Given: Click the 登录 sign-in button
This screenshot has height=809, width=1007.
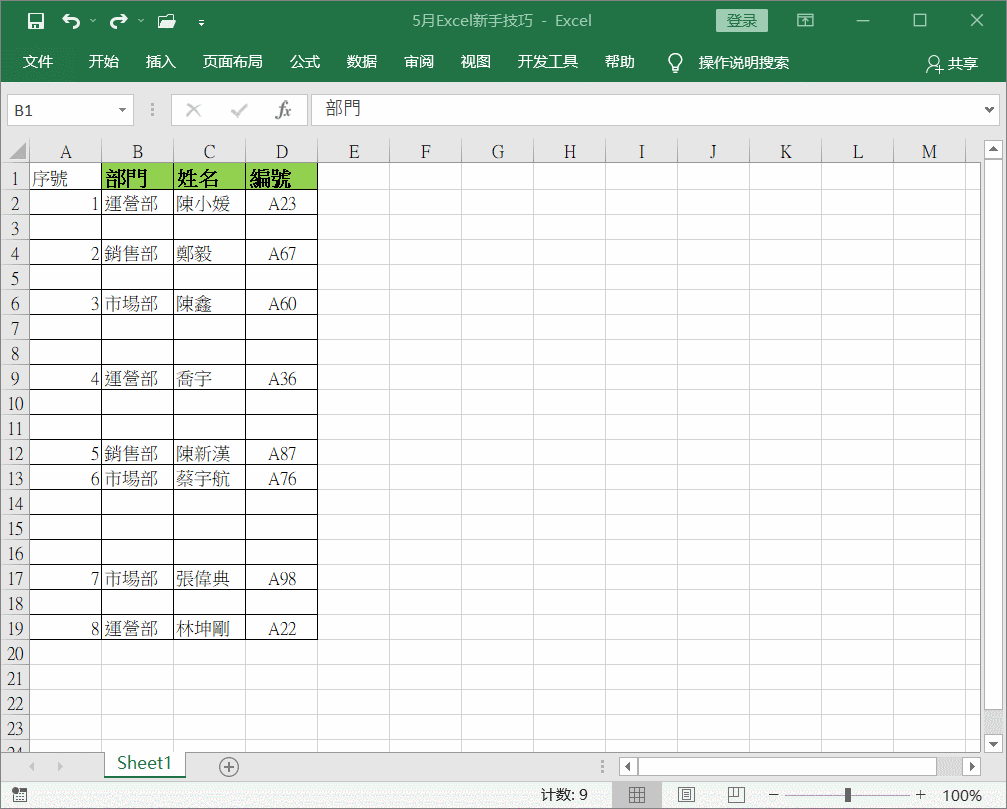Looking at the screenshot, I should (x=742, y=21).
